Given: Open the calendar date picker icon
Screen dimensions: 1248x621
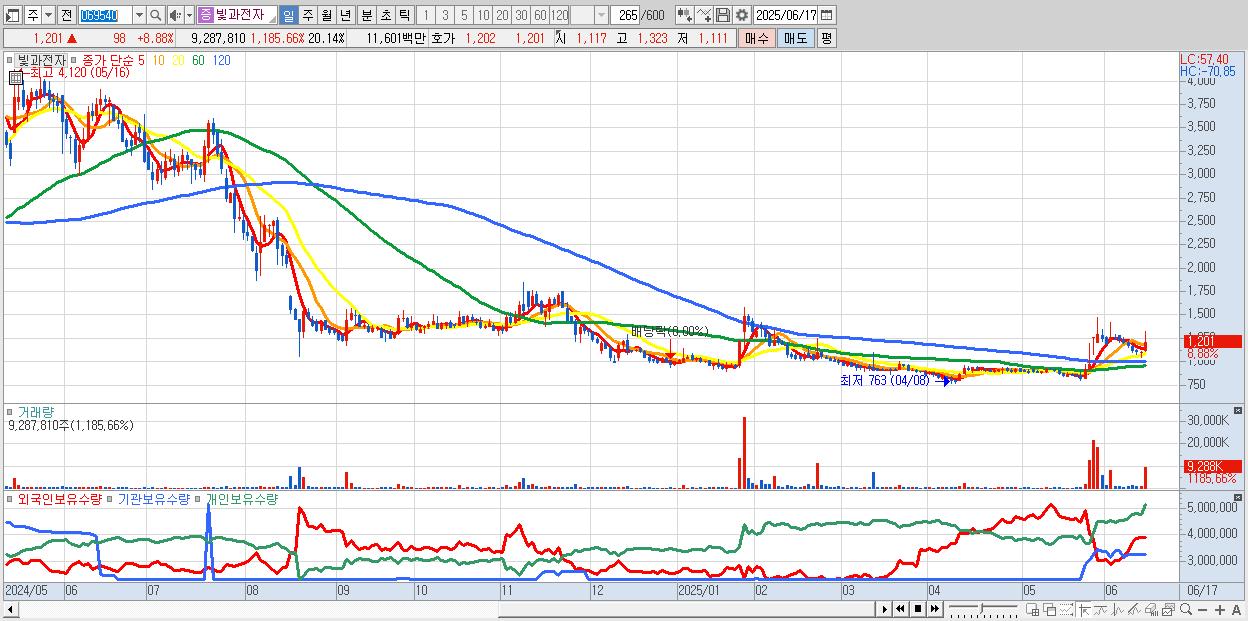Looking at the screenshot, I should [826, 15].
